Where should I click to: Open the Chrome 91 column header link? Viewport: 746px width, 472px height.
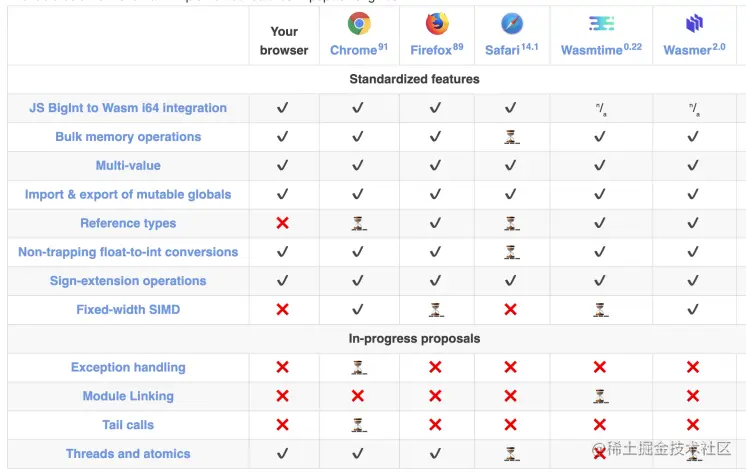tap(359, 49)
